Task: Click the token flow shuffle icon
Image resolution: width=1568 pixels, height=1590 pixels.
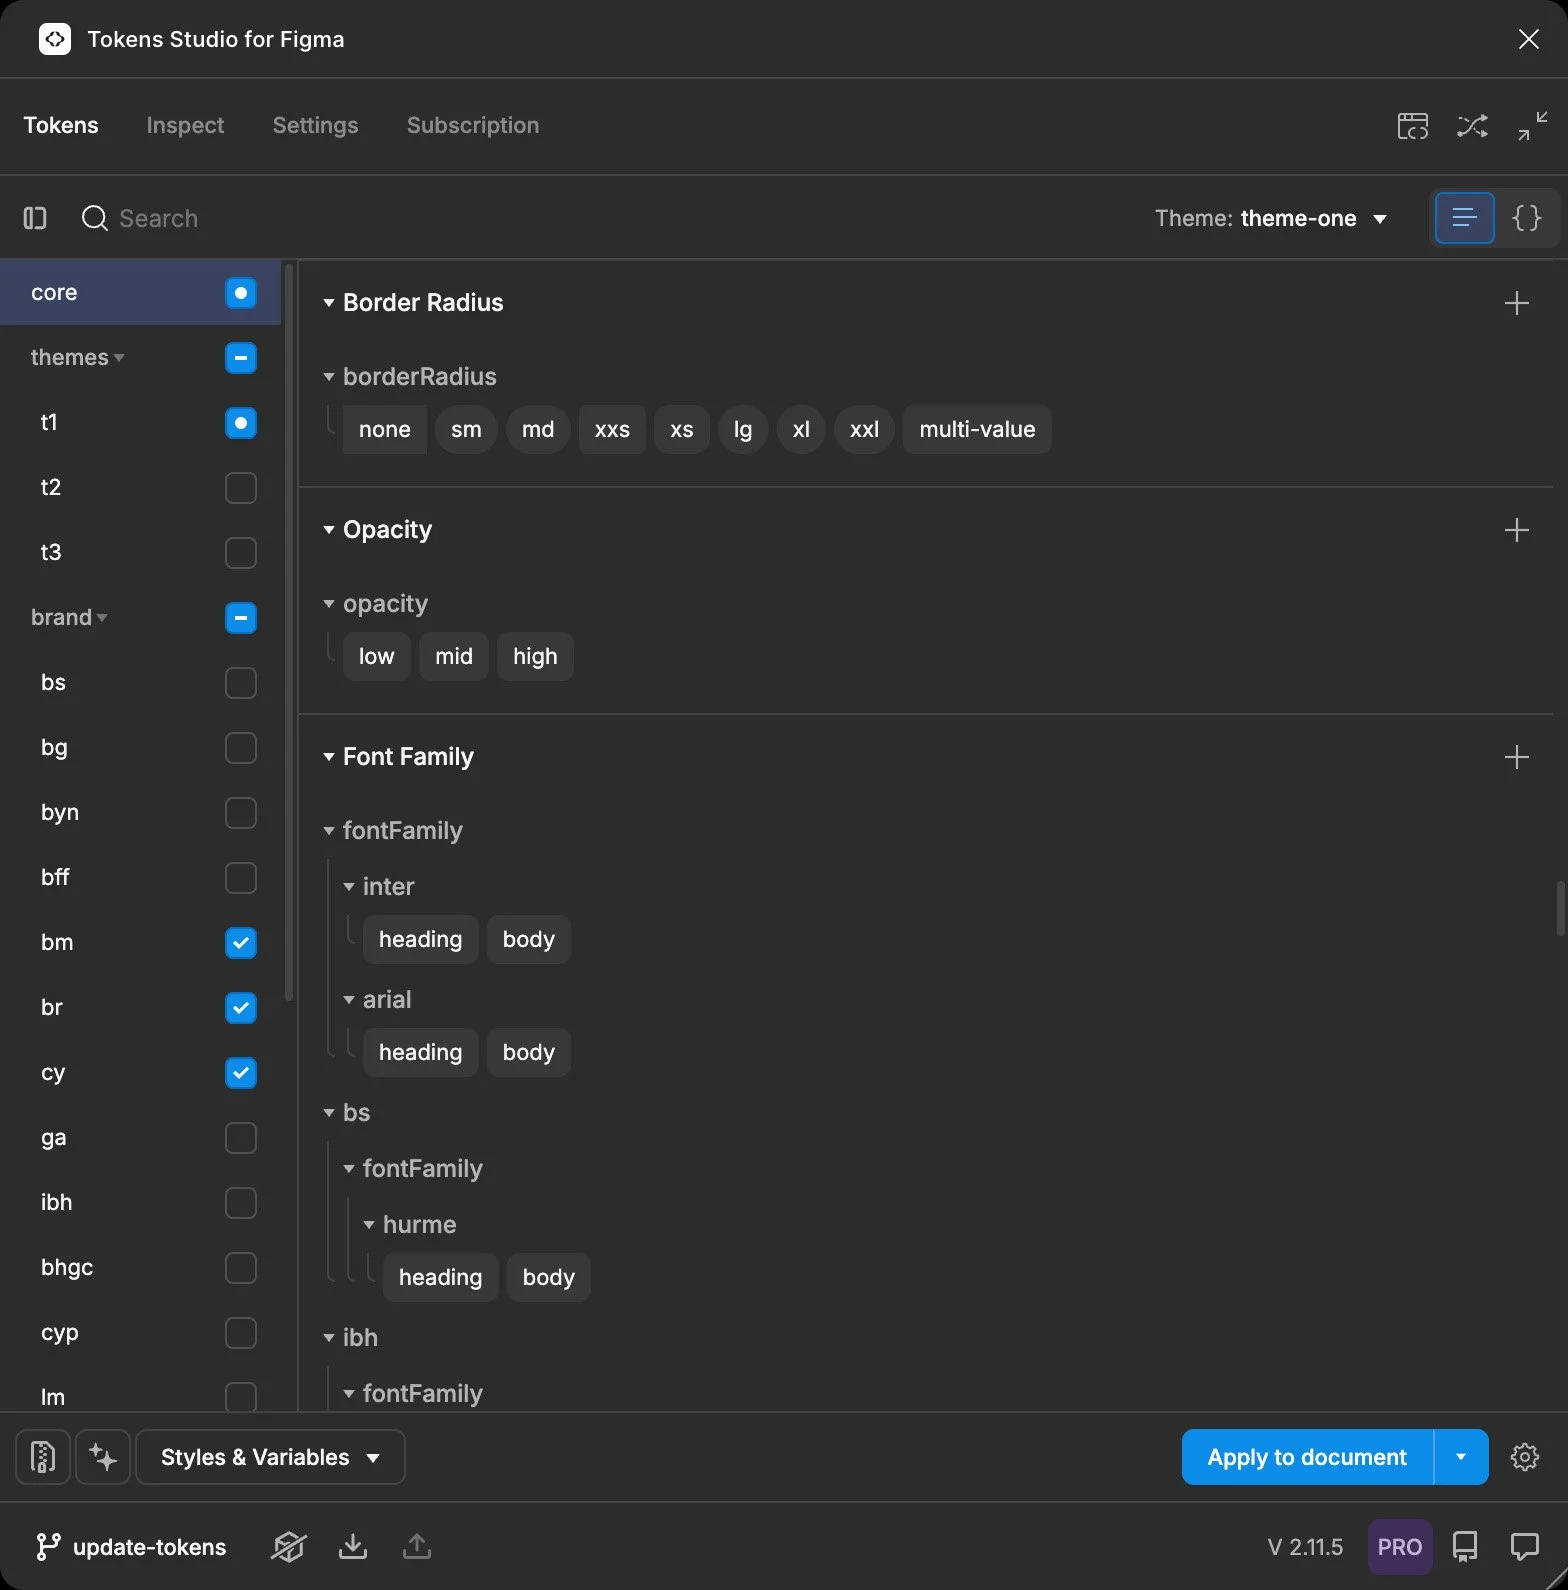Action: tap(1472, 126)
